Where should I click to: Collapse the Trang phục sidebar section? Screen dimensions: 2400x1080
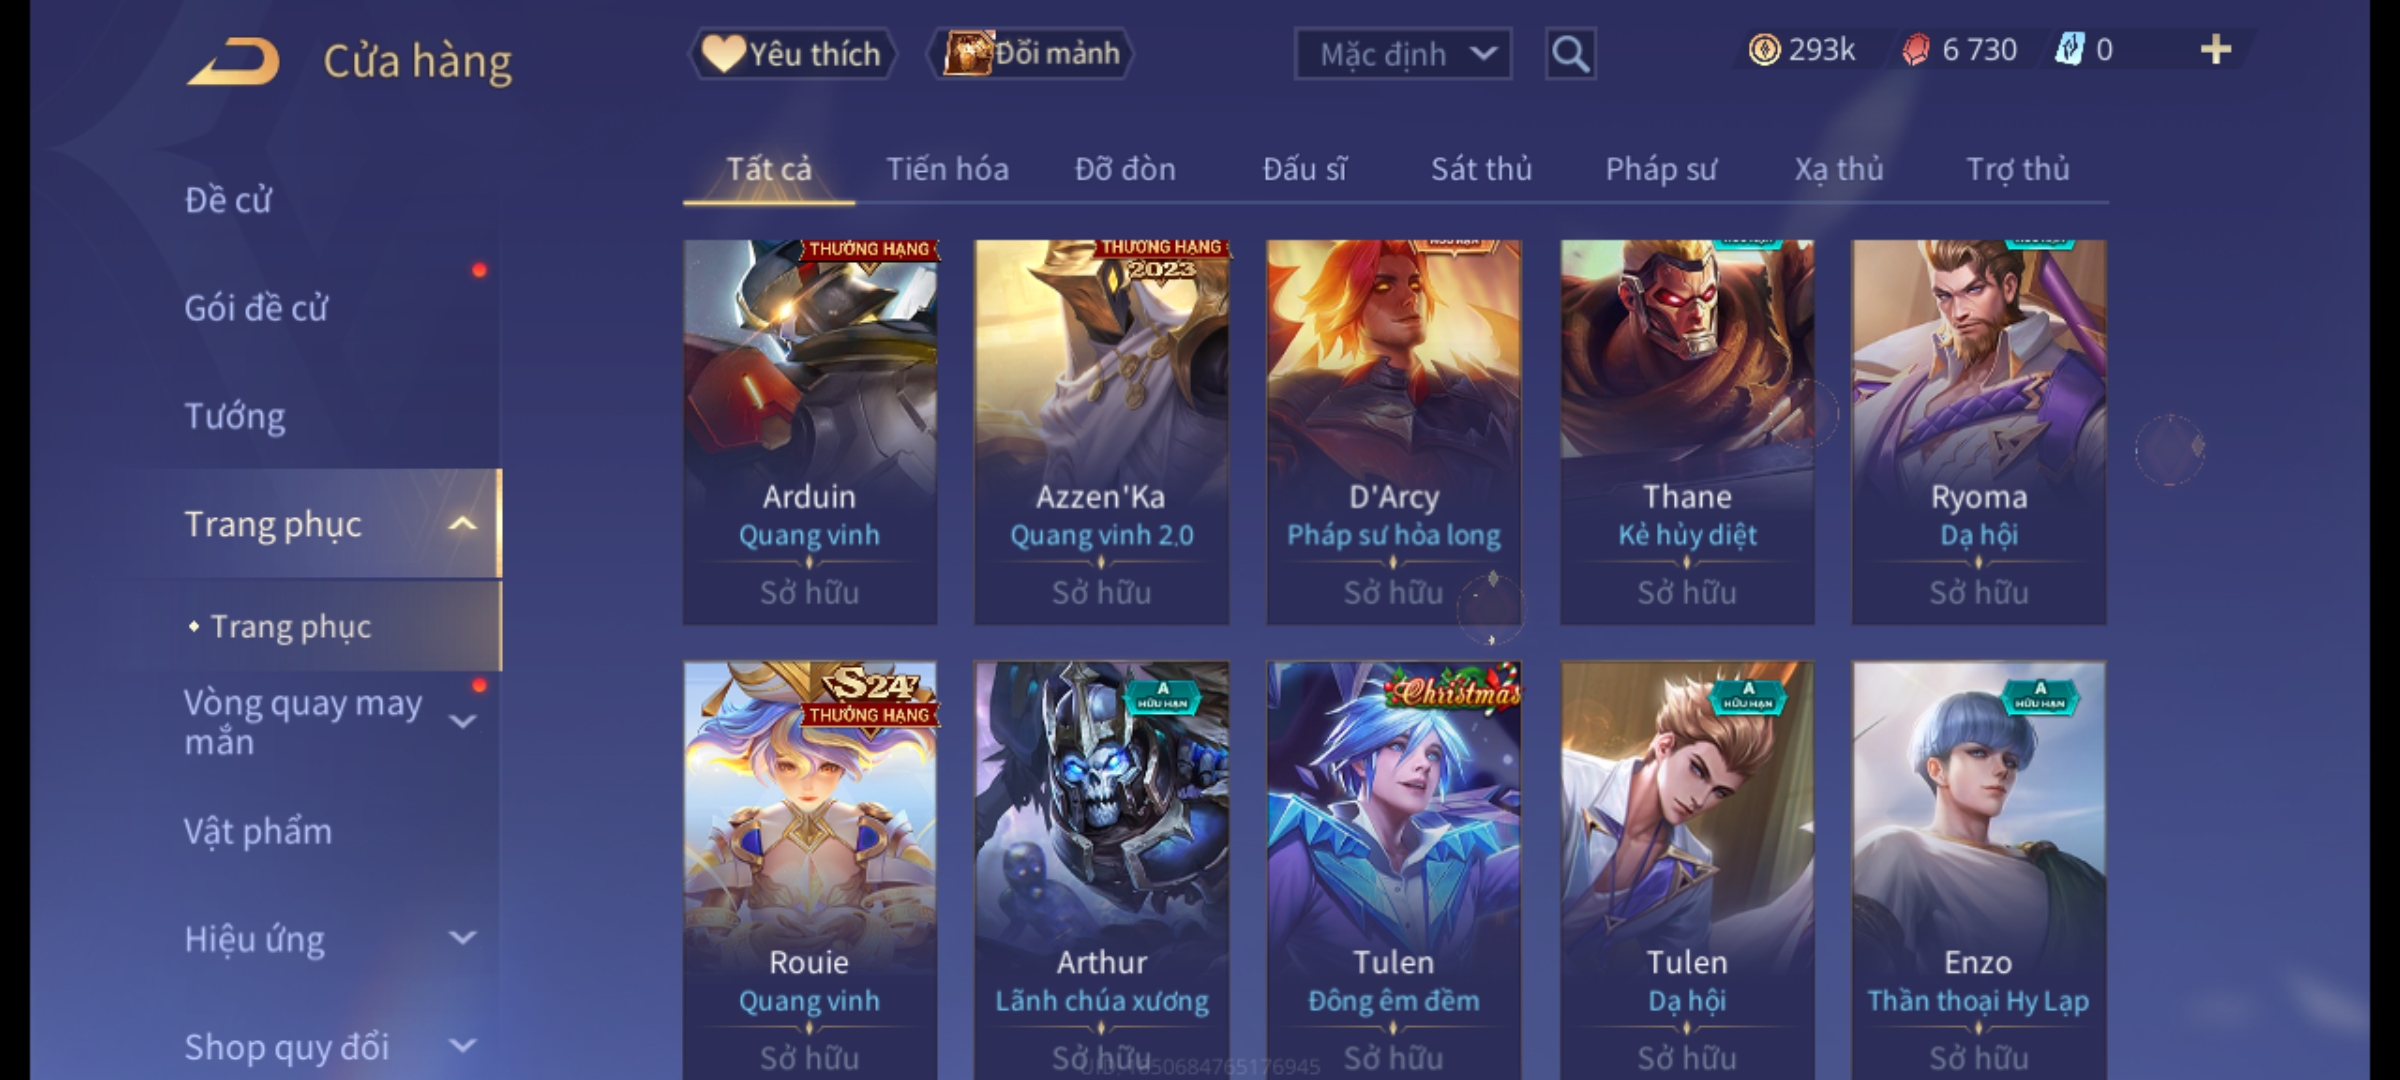(x=462, y=523)
